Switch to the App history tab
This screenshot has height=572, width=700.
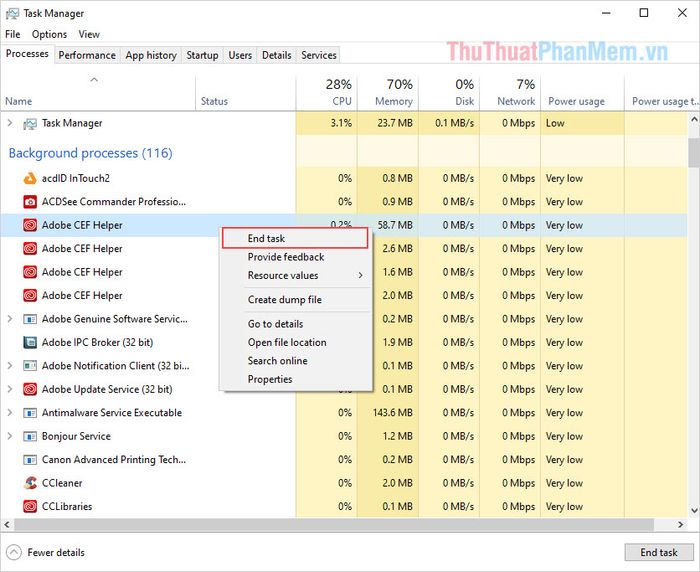click(x=151, y=55)
